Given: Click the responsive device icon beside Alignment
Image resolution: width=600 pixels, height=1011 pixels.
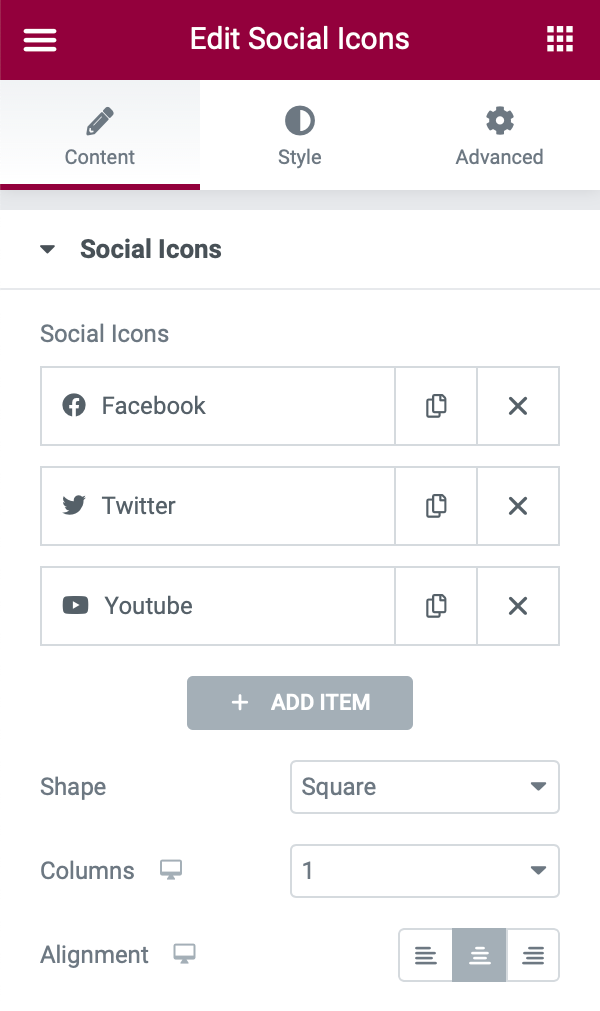Looking at the screenshot, I should click(184, 955).
